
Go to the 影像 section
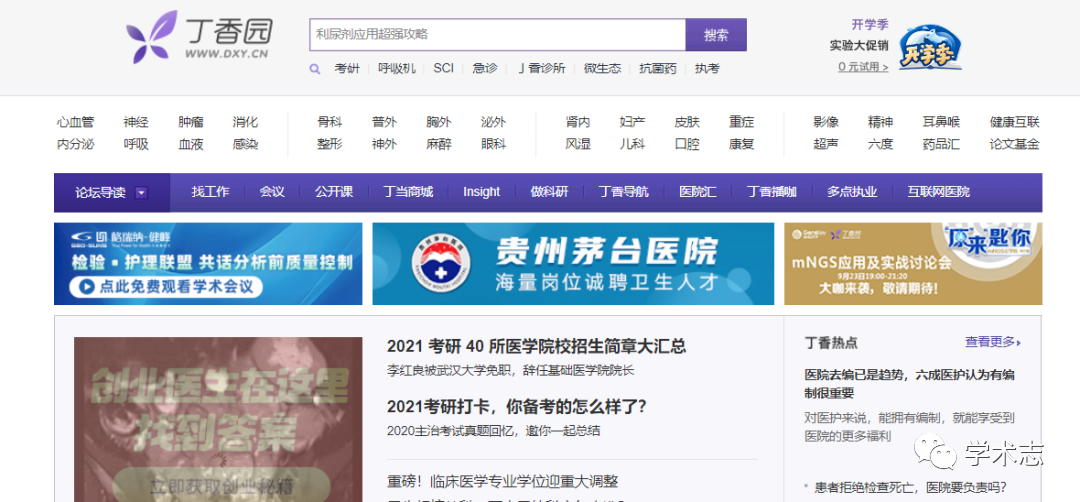(826, 123)
